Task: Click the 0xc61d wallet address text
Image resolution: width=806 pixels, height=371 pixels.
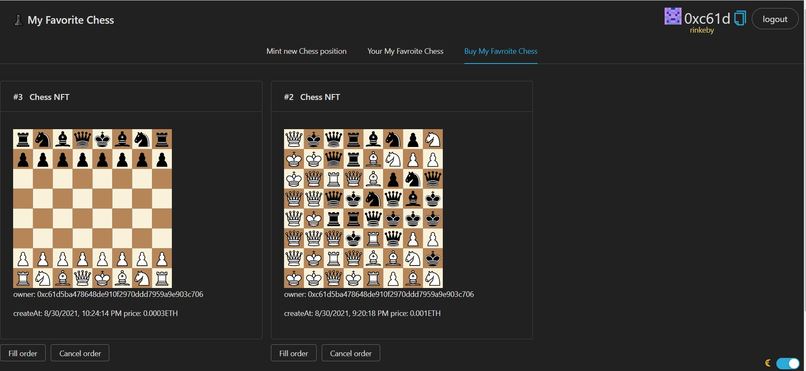Action: click(707, 18)
